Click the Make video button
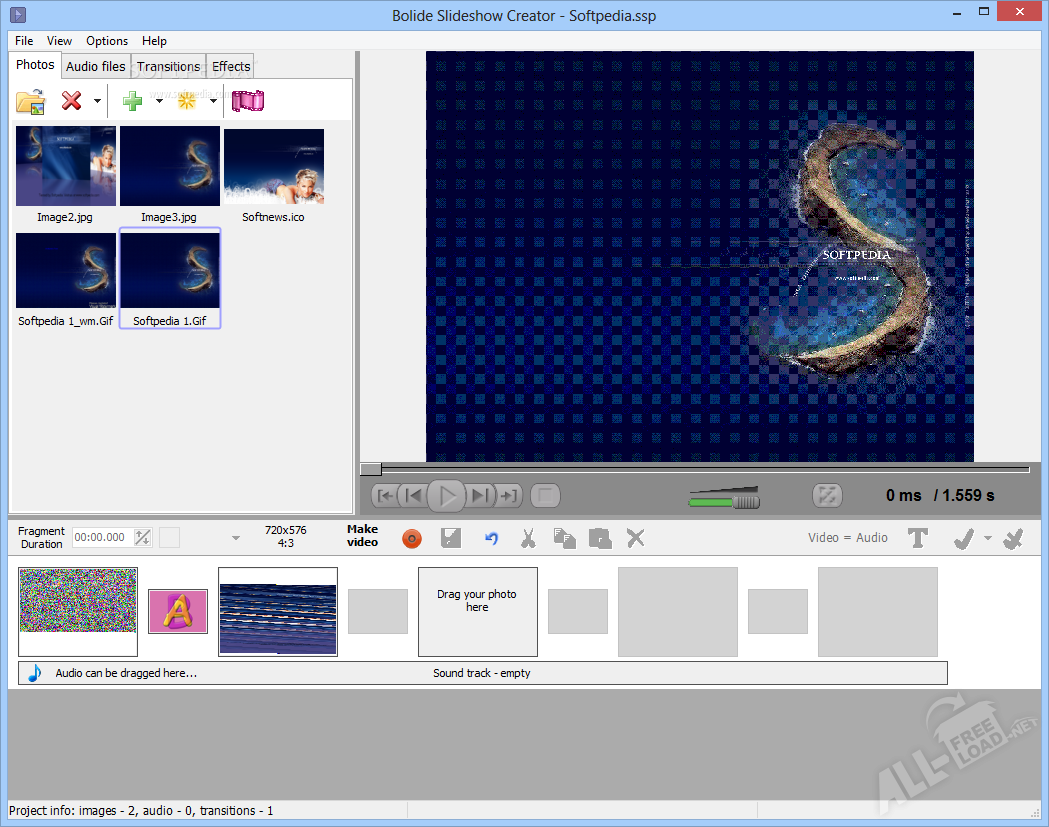This screenshot has width=1049, height=827. pos(362,536)
